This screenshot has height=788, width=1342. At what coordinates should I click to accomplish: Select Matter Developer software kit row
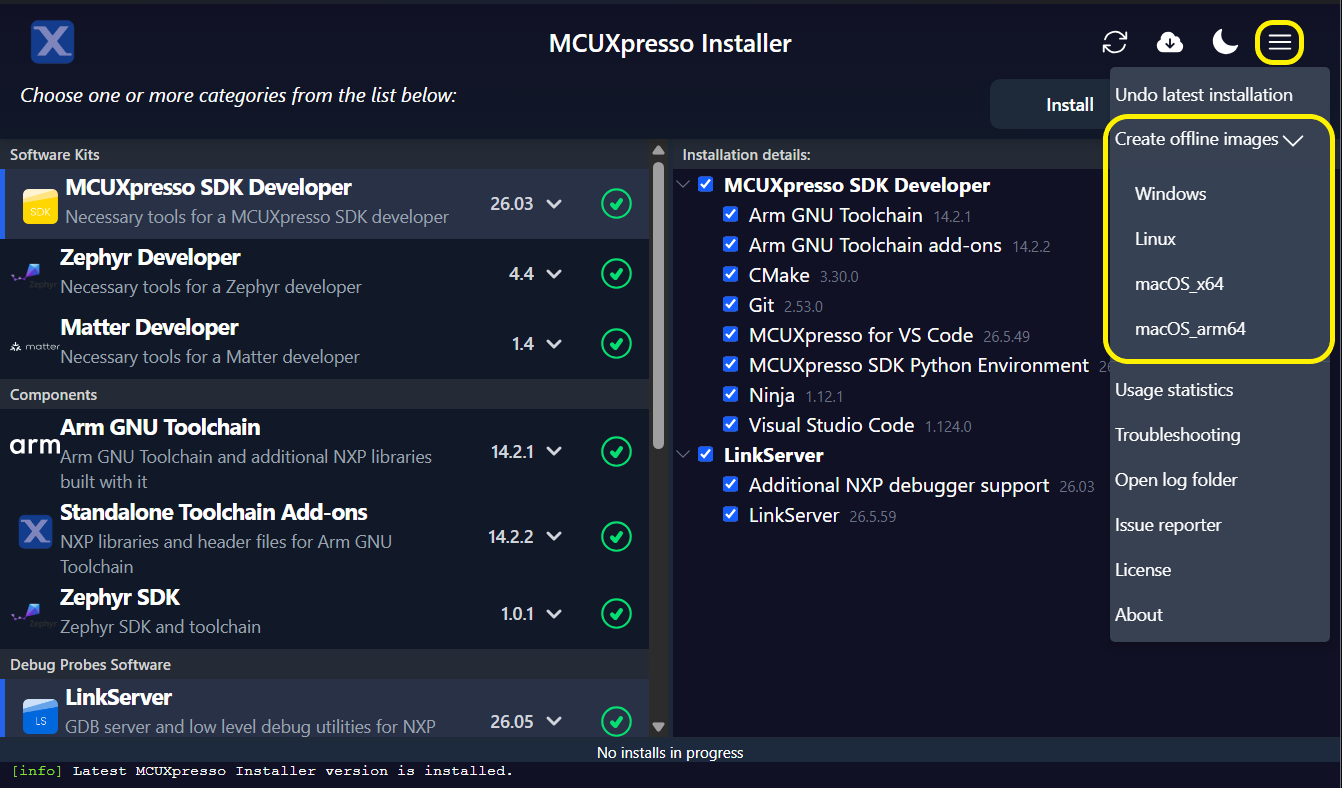coord(325,344)
